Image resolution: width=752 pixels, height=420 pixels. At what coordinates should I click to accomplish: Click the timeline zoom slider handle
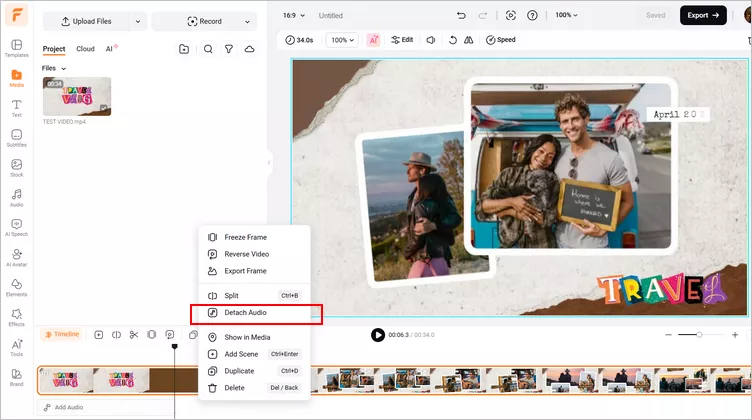pyautogui.click(x=699, y=335)
